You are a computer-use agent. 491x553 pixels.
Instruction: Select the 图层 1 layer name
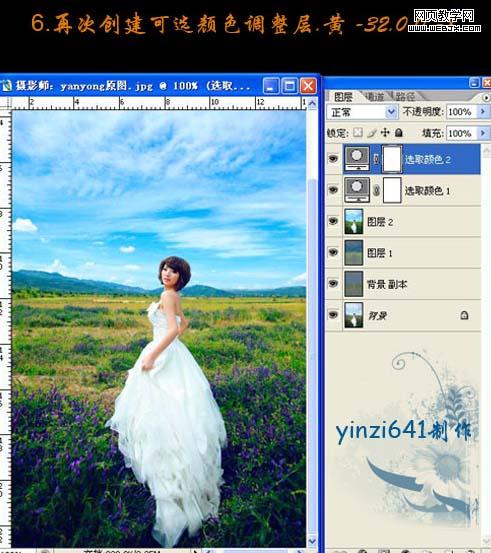coord(380,253)
